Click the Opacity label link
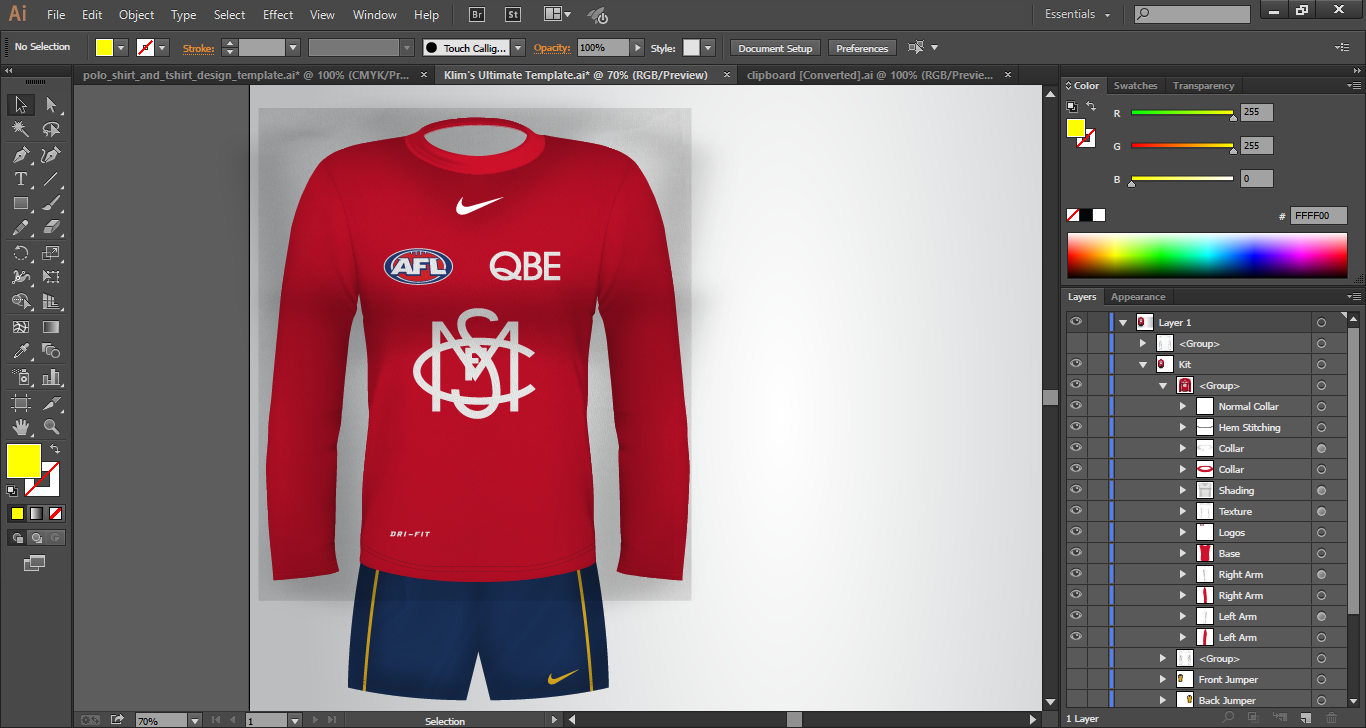The image size is (1366, 728). coord(552,48)
